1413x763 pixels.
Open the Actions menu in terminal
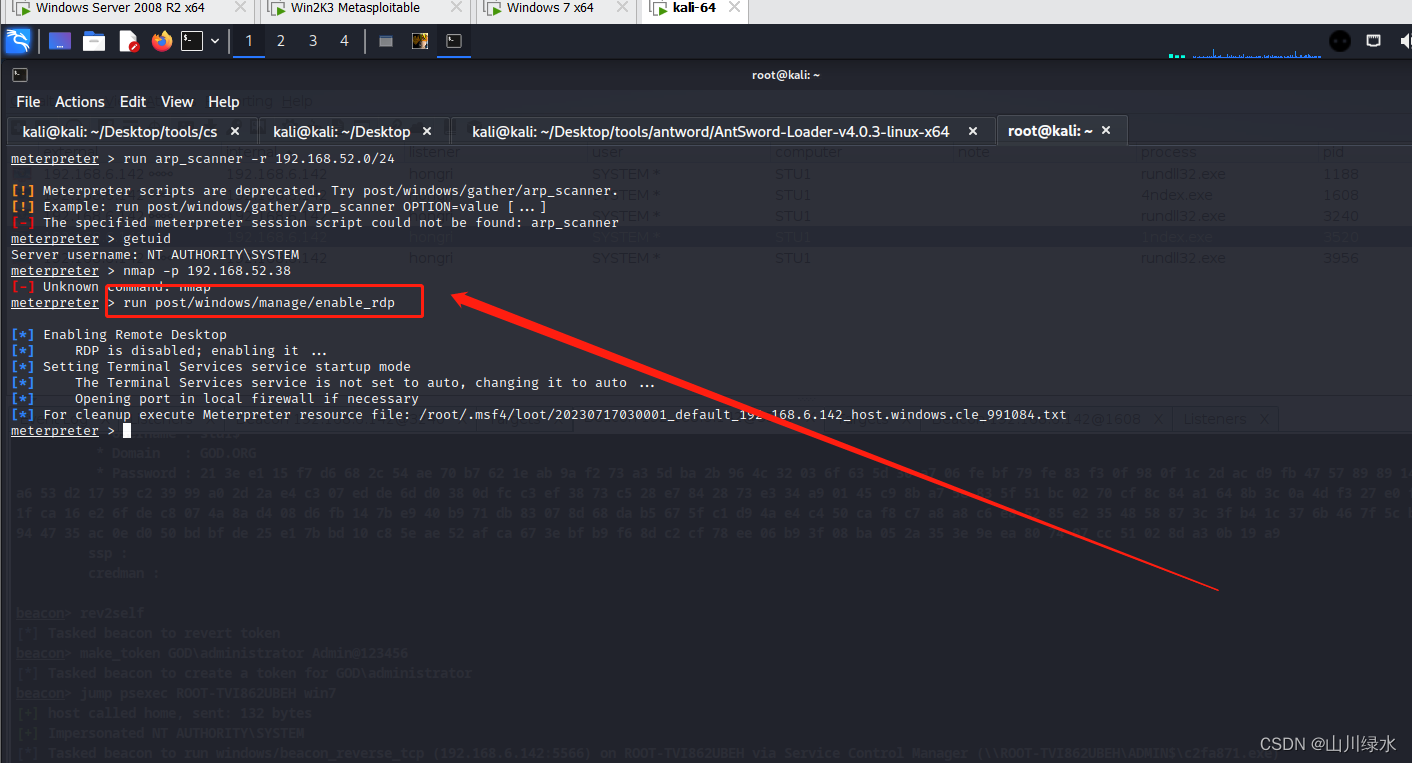coord(80,102)
